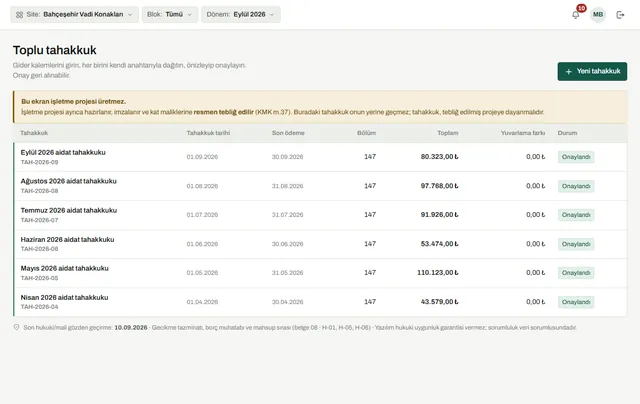Open the Site Bahçeşehir Vadi Konakları dropdown
The width and height of the screenshot is (640, 404).
(x=74, y=14)
